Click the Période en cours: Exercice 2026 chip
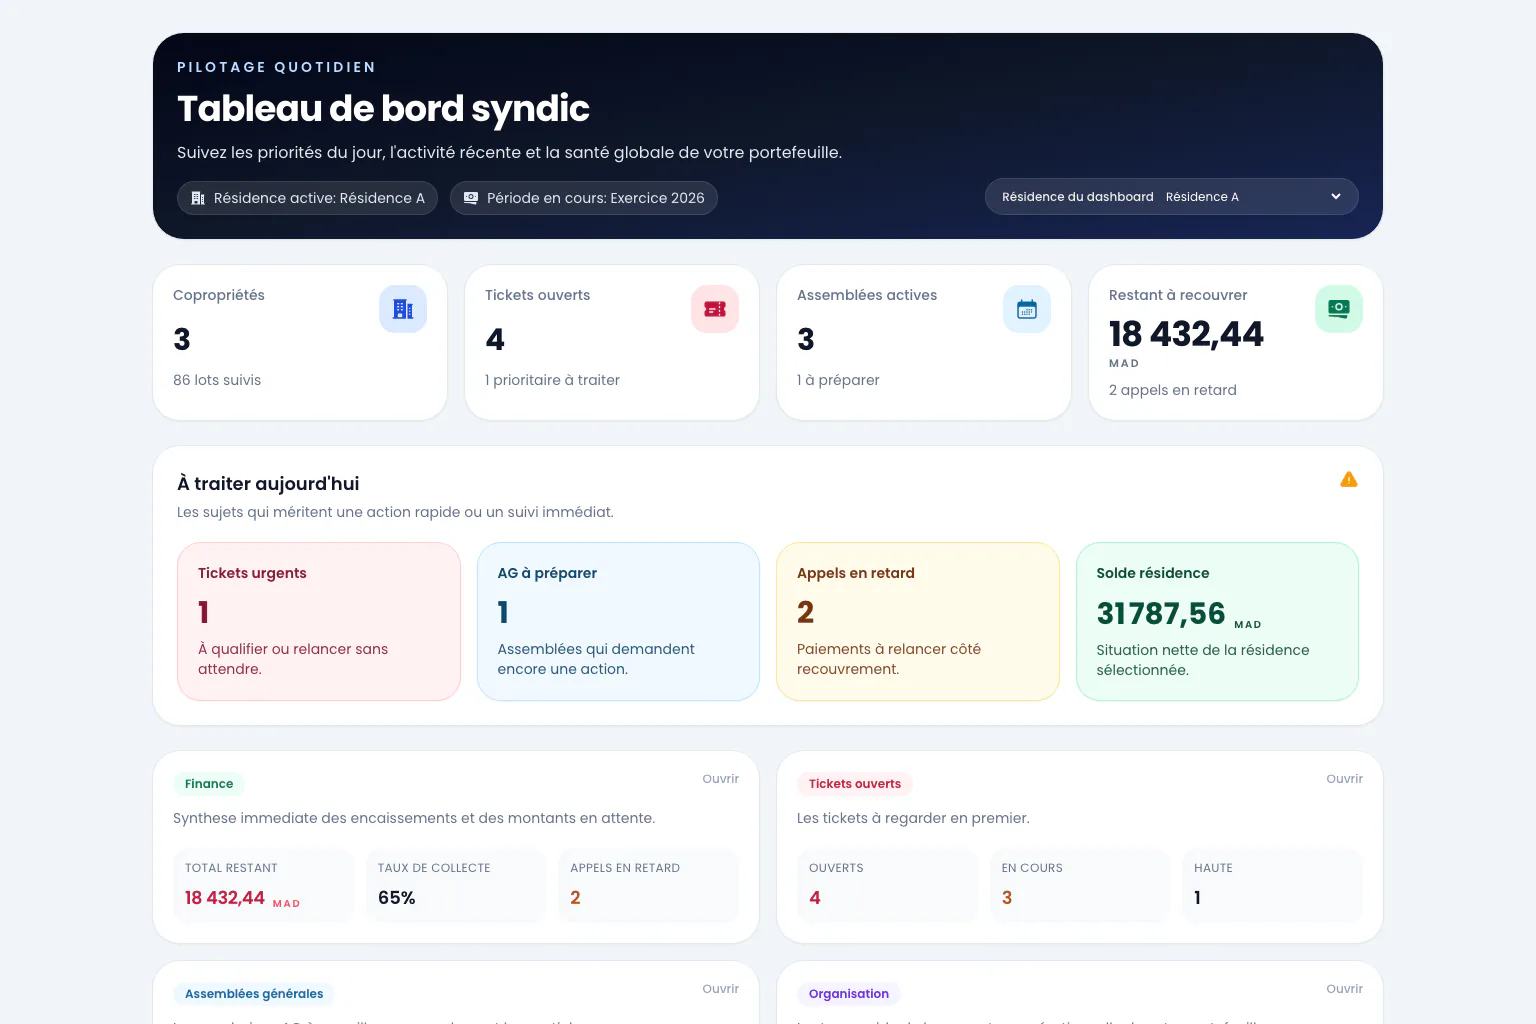Viewport: 1536px width, 1024px height. point(584,198)
